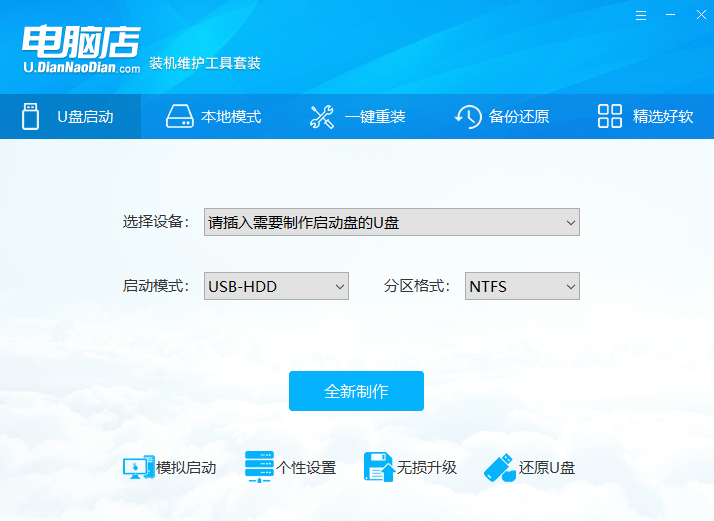The image size is (714, 521).
Task: Click the wrench tools icon for 一键重装
Action: [x=322, y=116]
